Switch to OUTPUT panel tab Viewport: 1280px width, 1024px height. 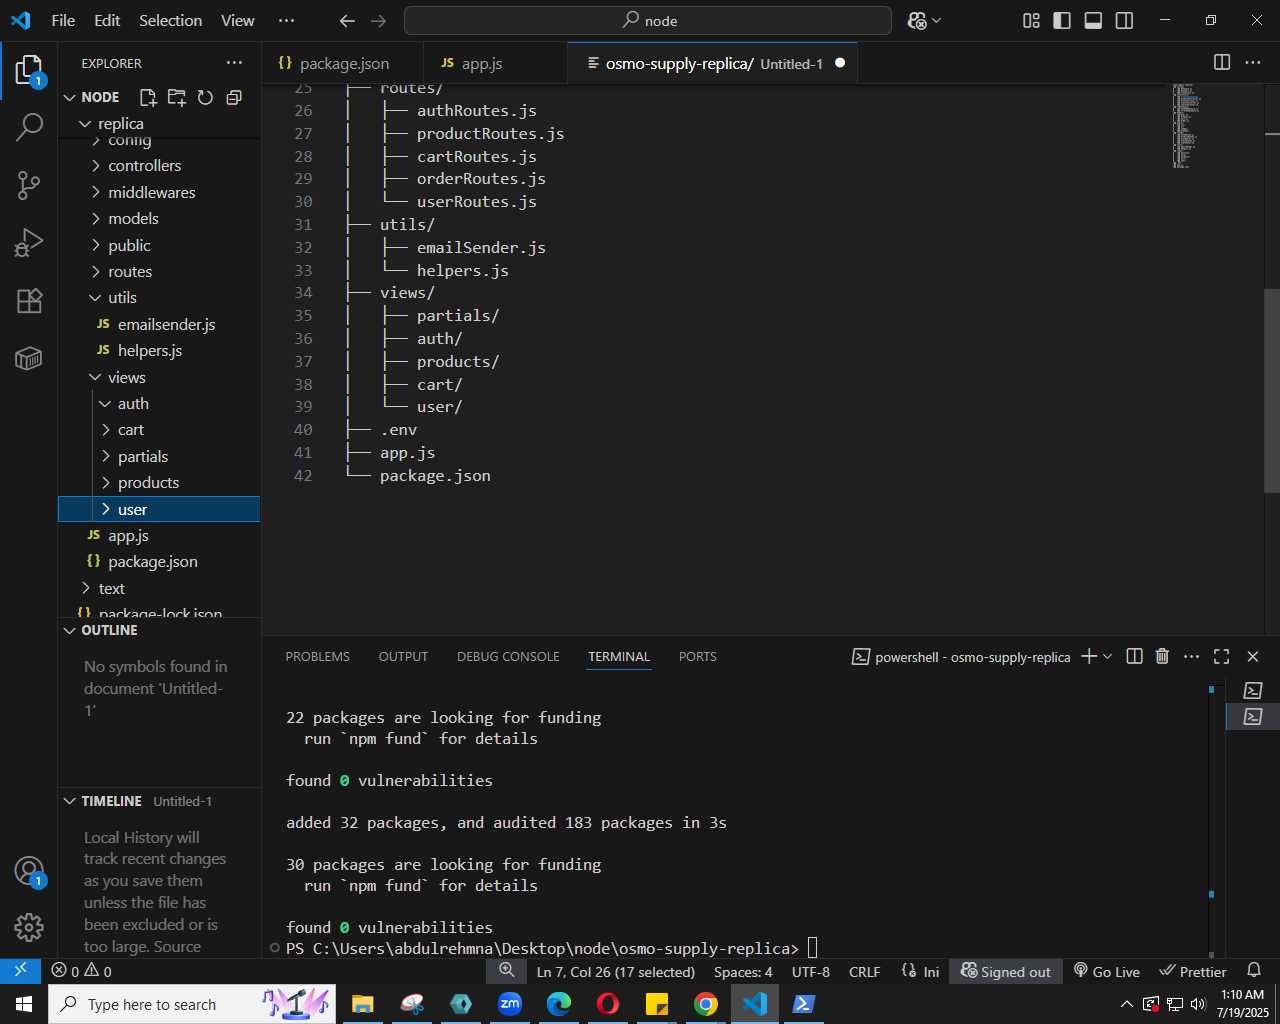[x=403, y=656]
